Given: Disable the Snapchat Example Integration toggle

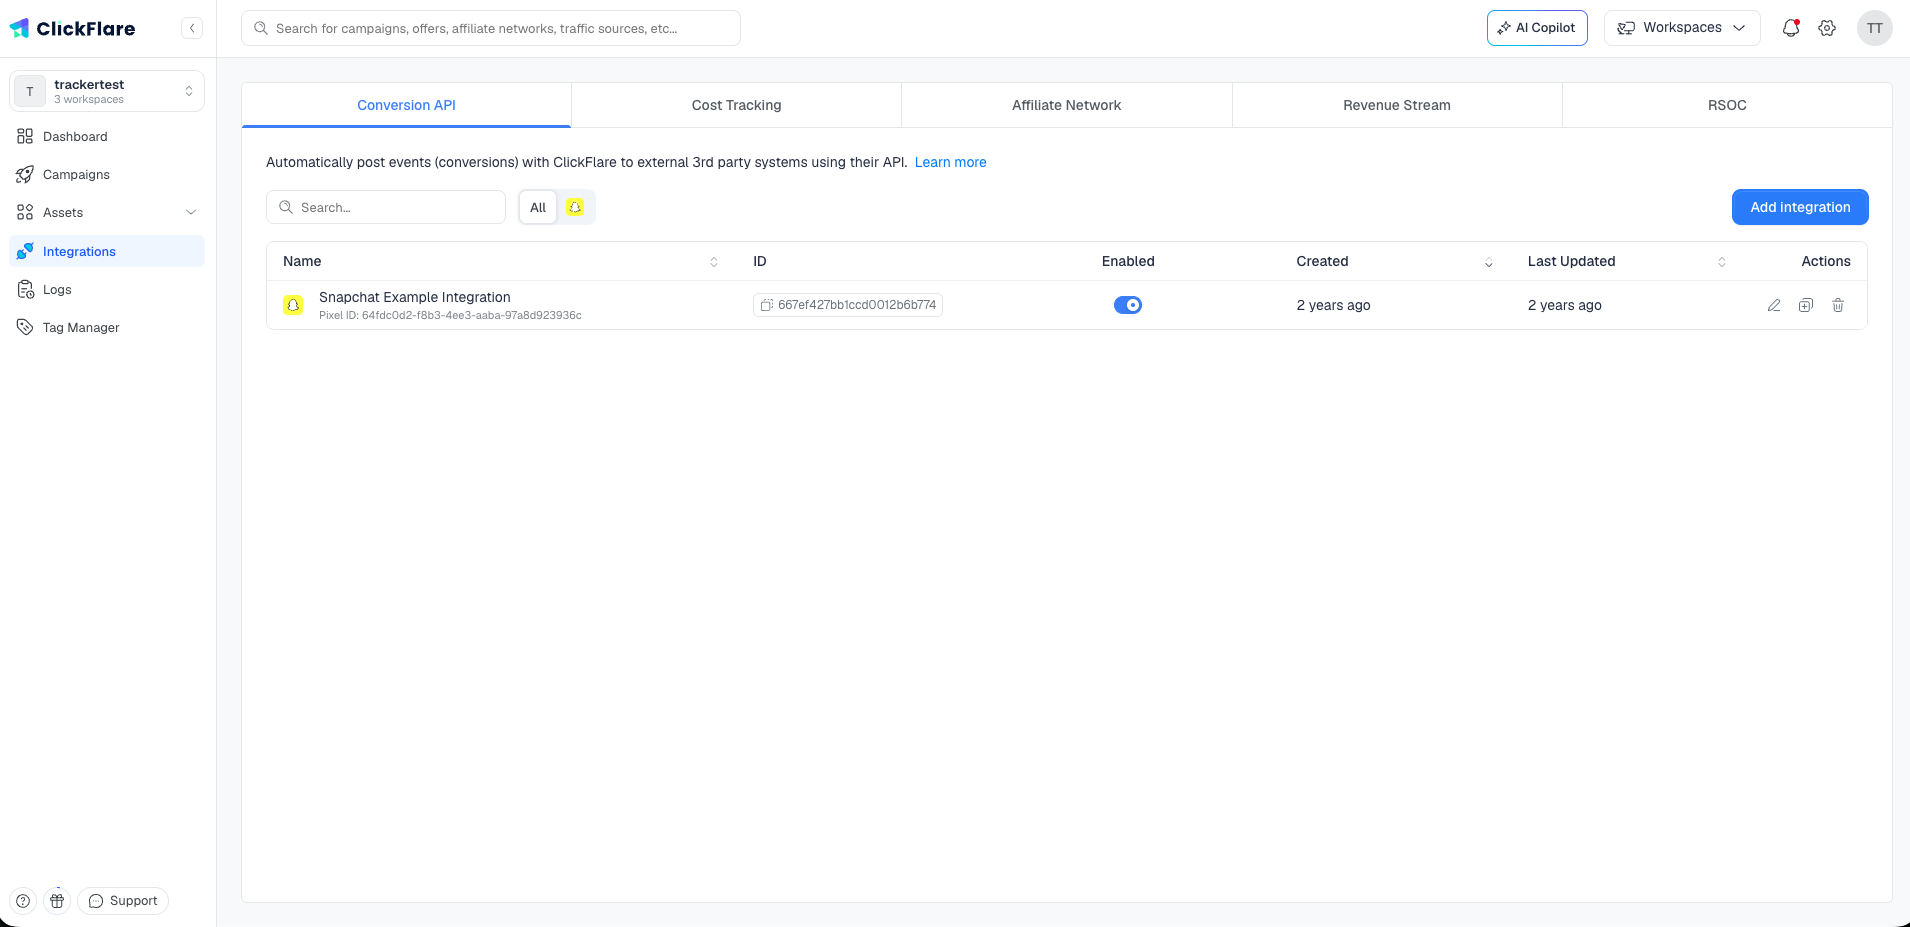Looking at the screenshot, I should [x=1128, y=305].
